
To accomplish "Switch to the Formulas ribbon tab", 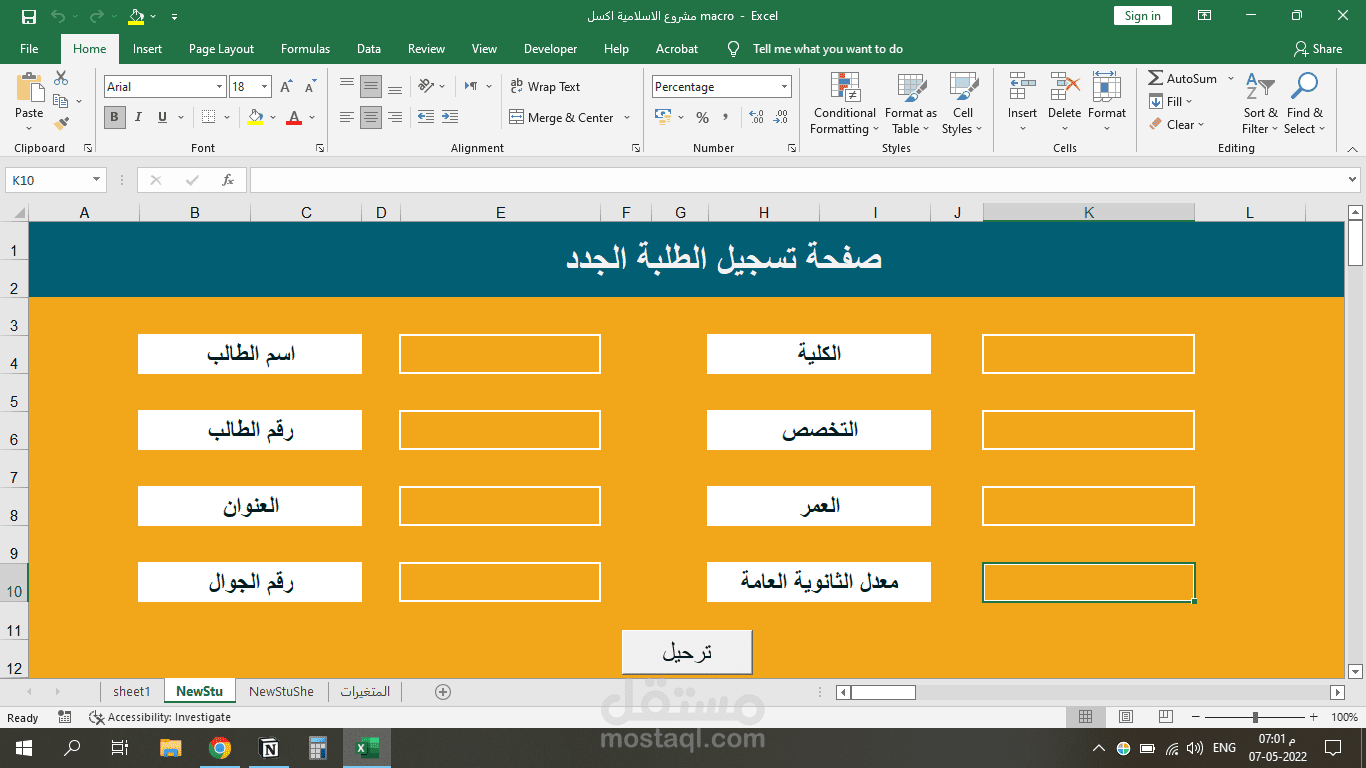I will click(x=305, y=49).
